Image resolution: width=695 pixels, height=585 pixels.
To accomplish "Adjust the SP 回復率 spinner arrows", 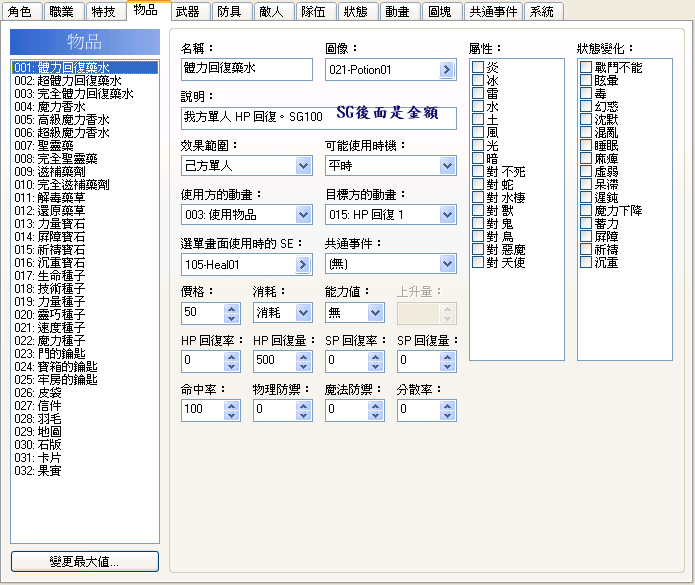I will [x=375, y=362].
